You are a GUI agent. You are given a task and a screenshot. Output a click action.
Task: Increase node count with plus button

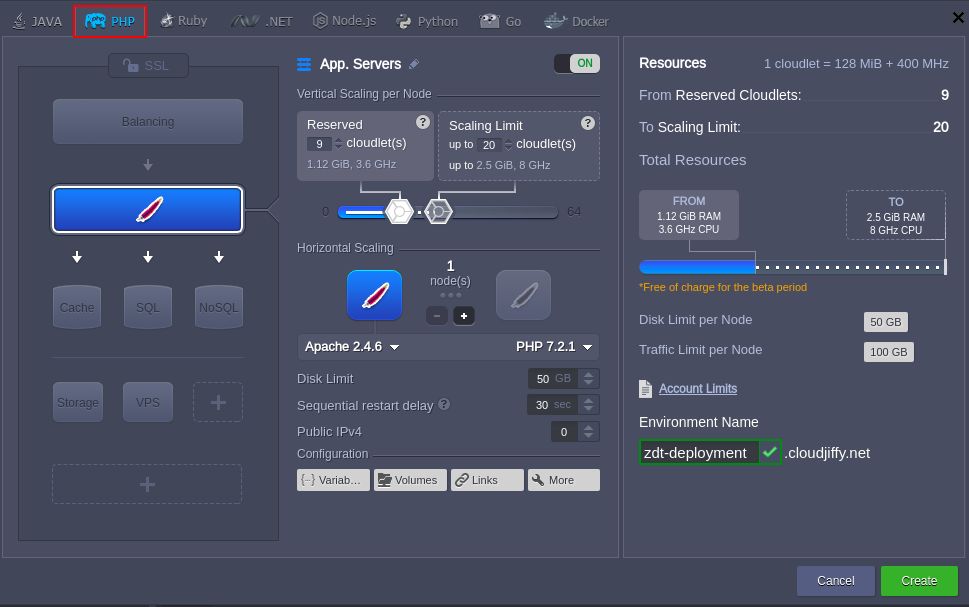click(464, 316)
